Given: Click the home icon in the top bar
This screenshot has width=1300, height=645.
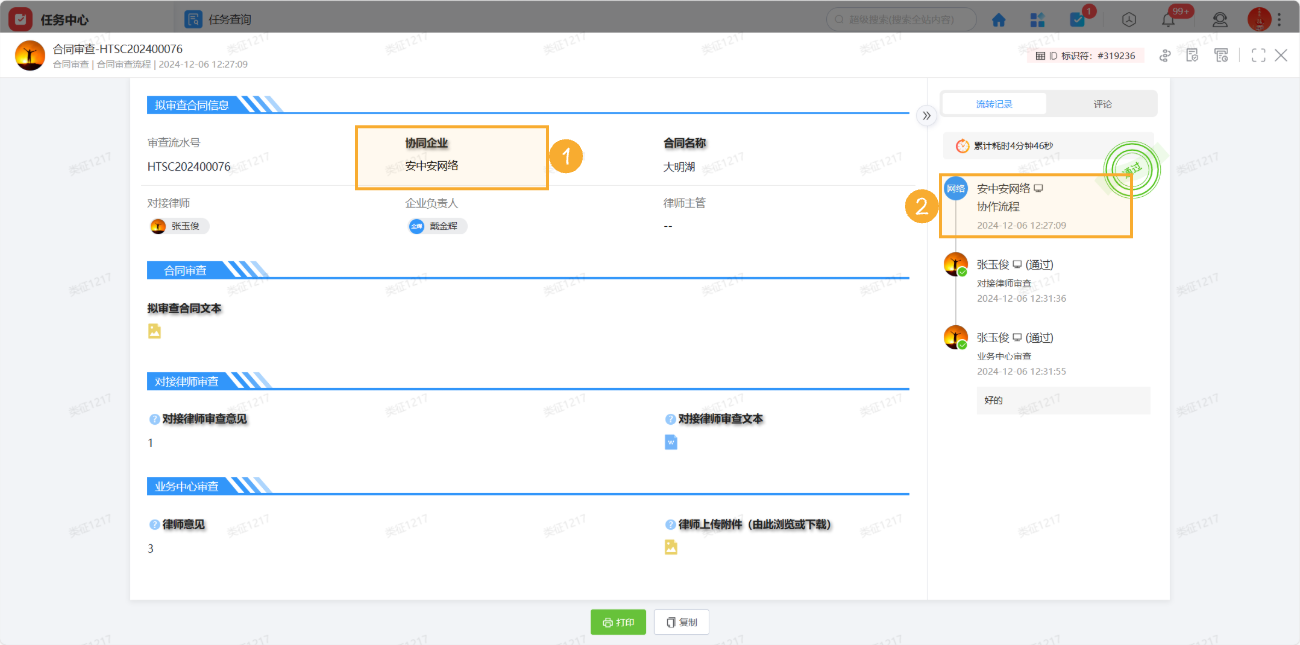Looking at the screenshot, I should (x=998, y=18).
